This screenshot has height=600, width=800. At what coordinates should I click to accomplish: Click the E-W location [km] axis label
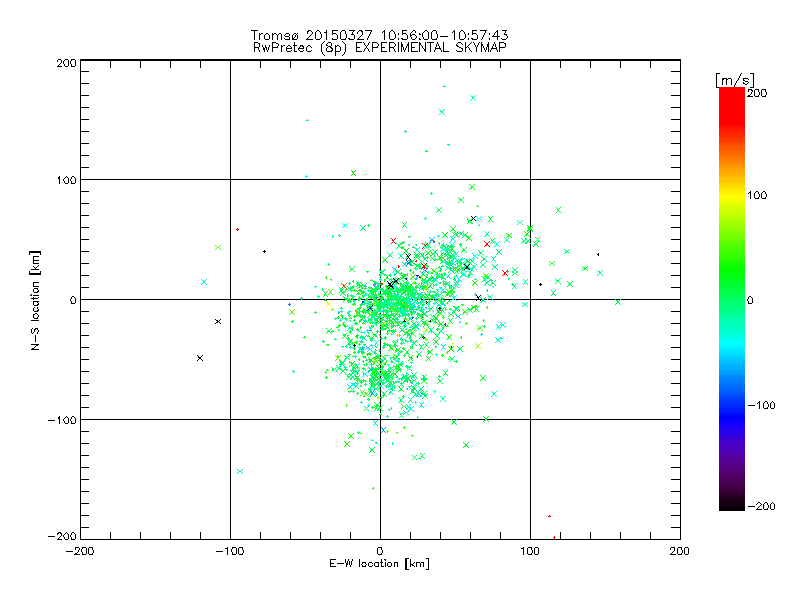(379, 563)
